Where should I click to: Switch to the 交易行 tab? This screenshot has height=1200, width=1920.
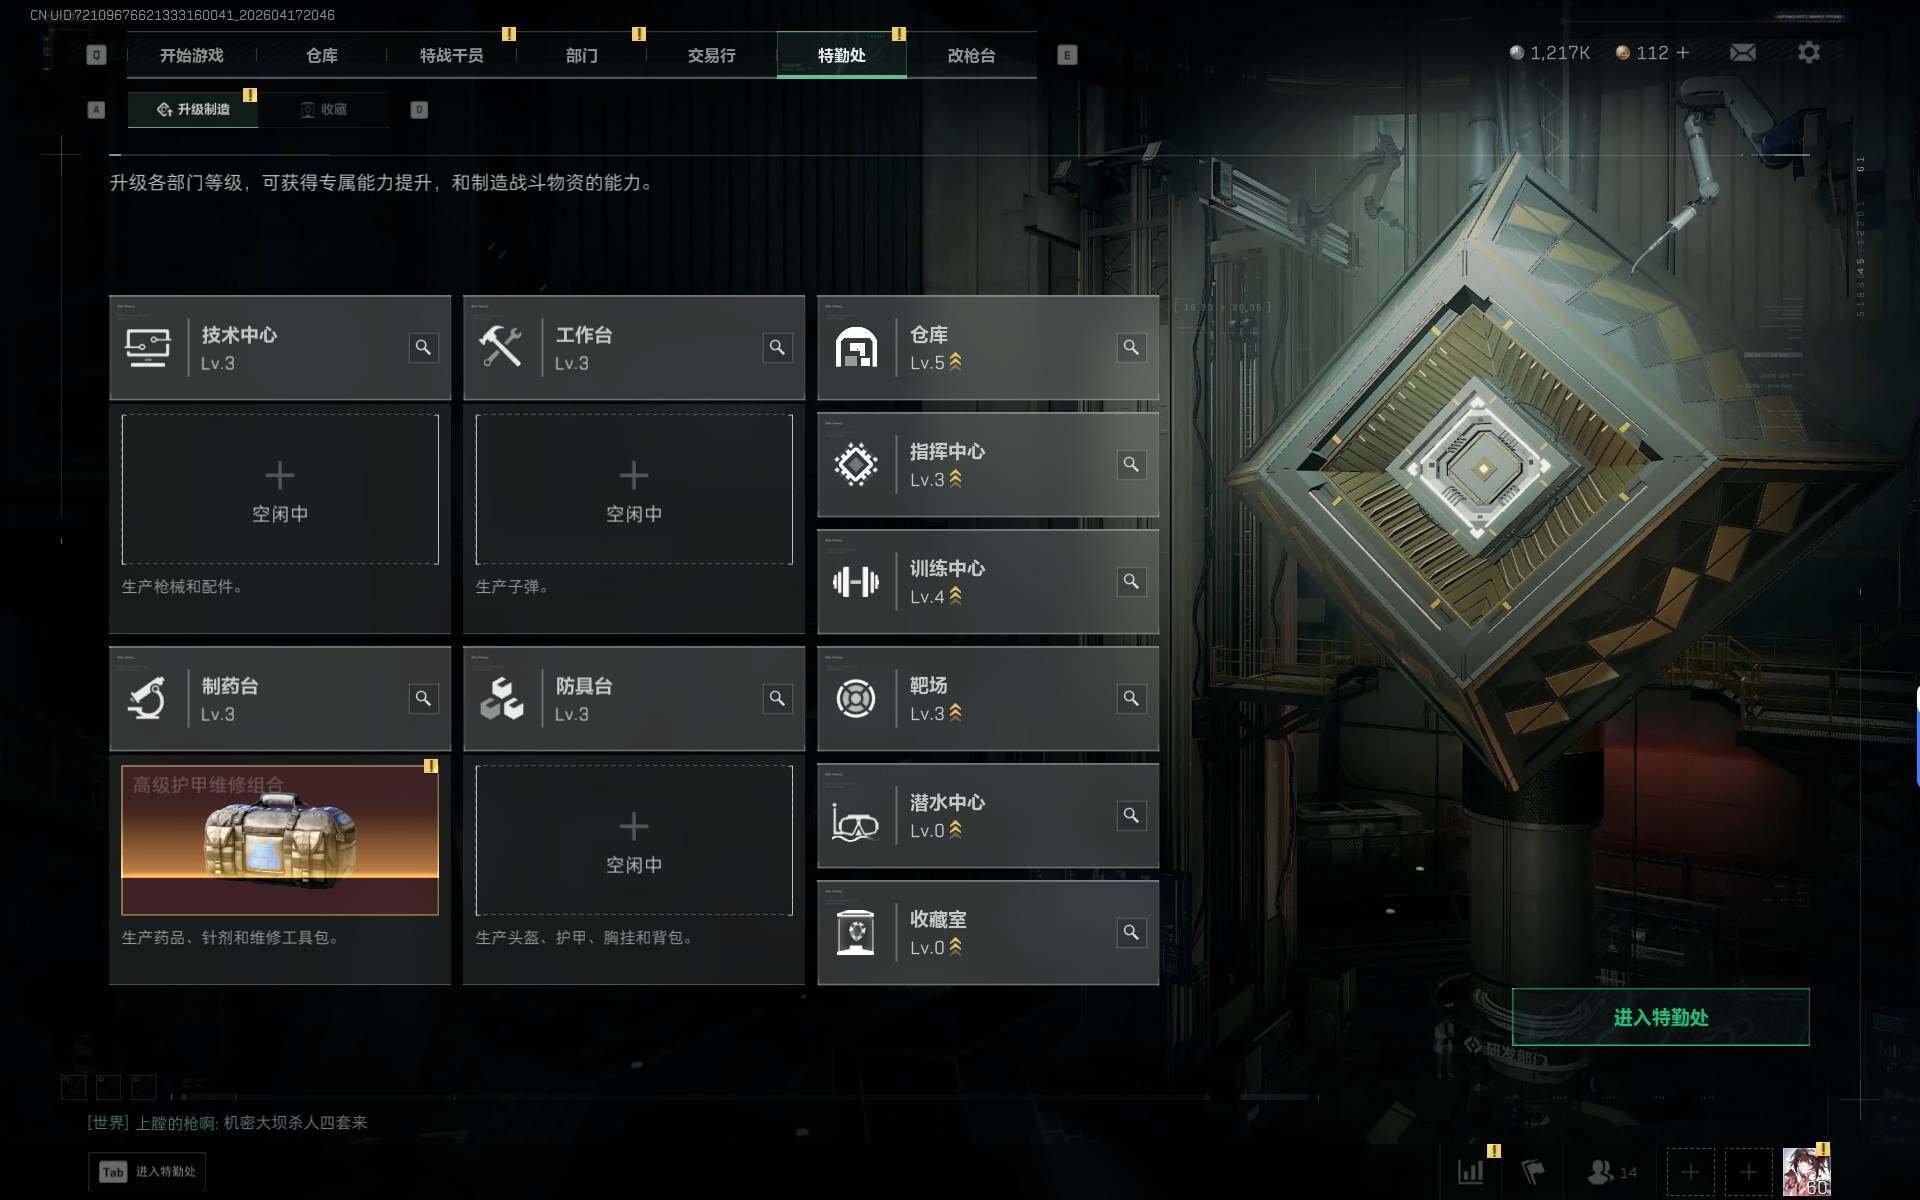pyautogui.click(x=711, y=55)
